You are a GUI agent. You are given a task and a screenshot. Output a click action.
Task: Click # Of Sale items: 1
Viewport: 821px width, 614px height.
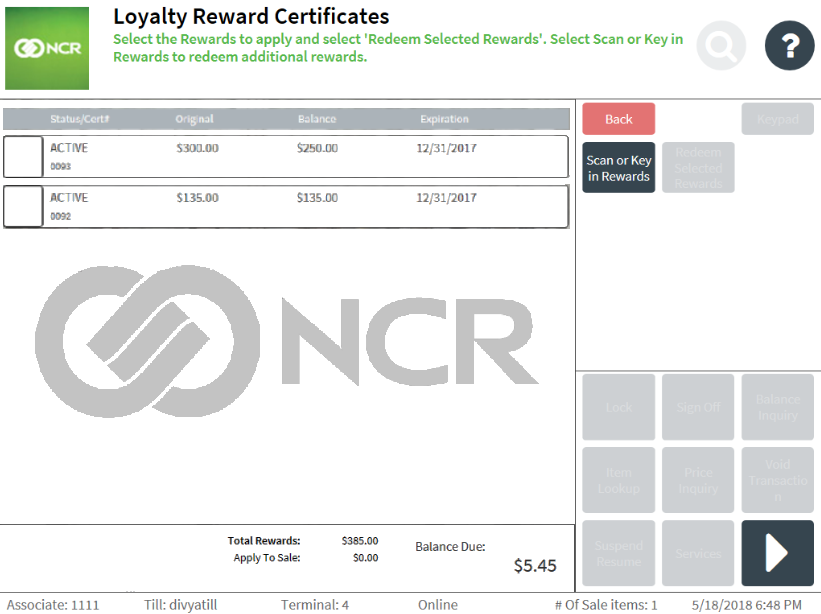[606, 605]
